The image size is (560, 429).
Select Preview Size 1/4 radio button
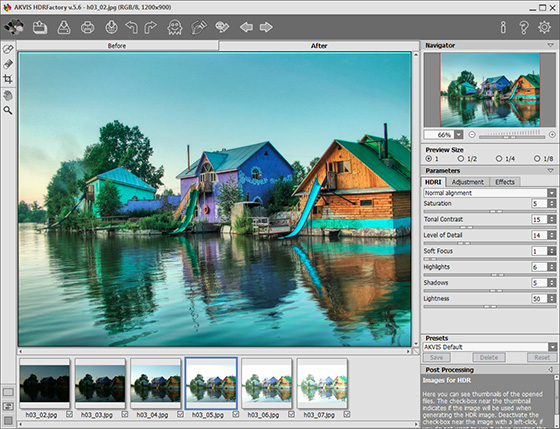pyautogui.click(x=499, y=159)
